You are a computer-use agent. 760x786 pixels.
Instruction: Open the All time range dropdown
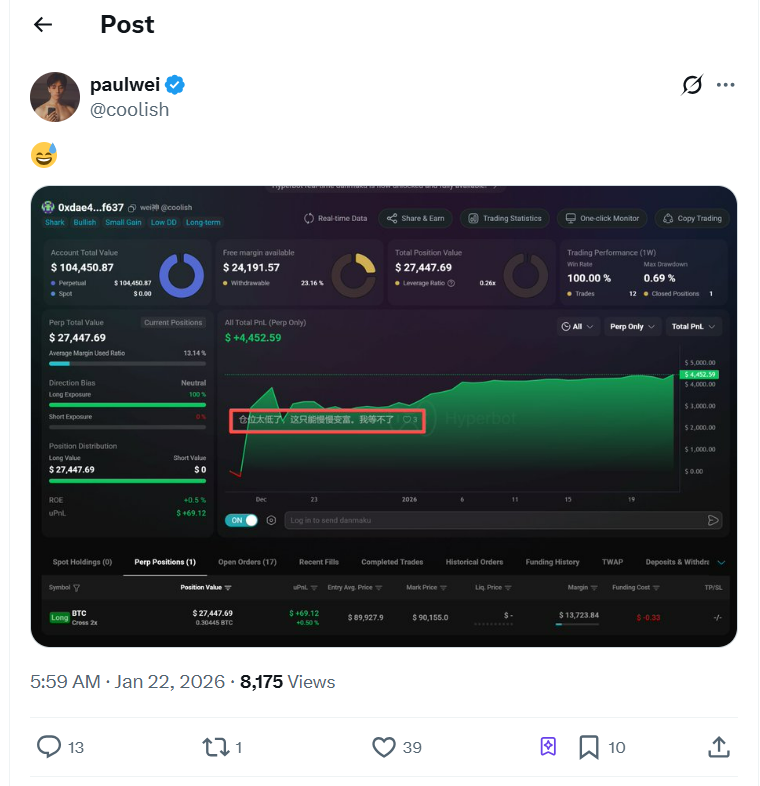click(x=578, y=326)
